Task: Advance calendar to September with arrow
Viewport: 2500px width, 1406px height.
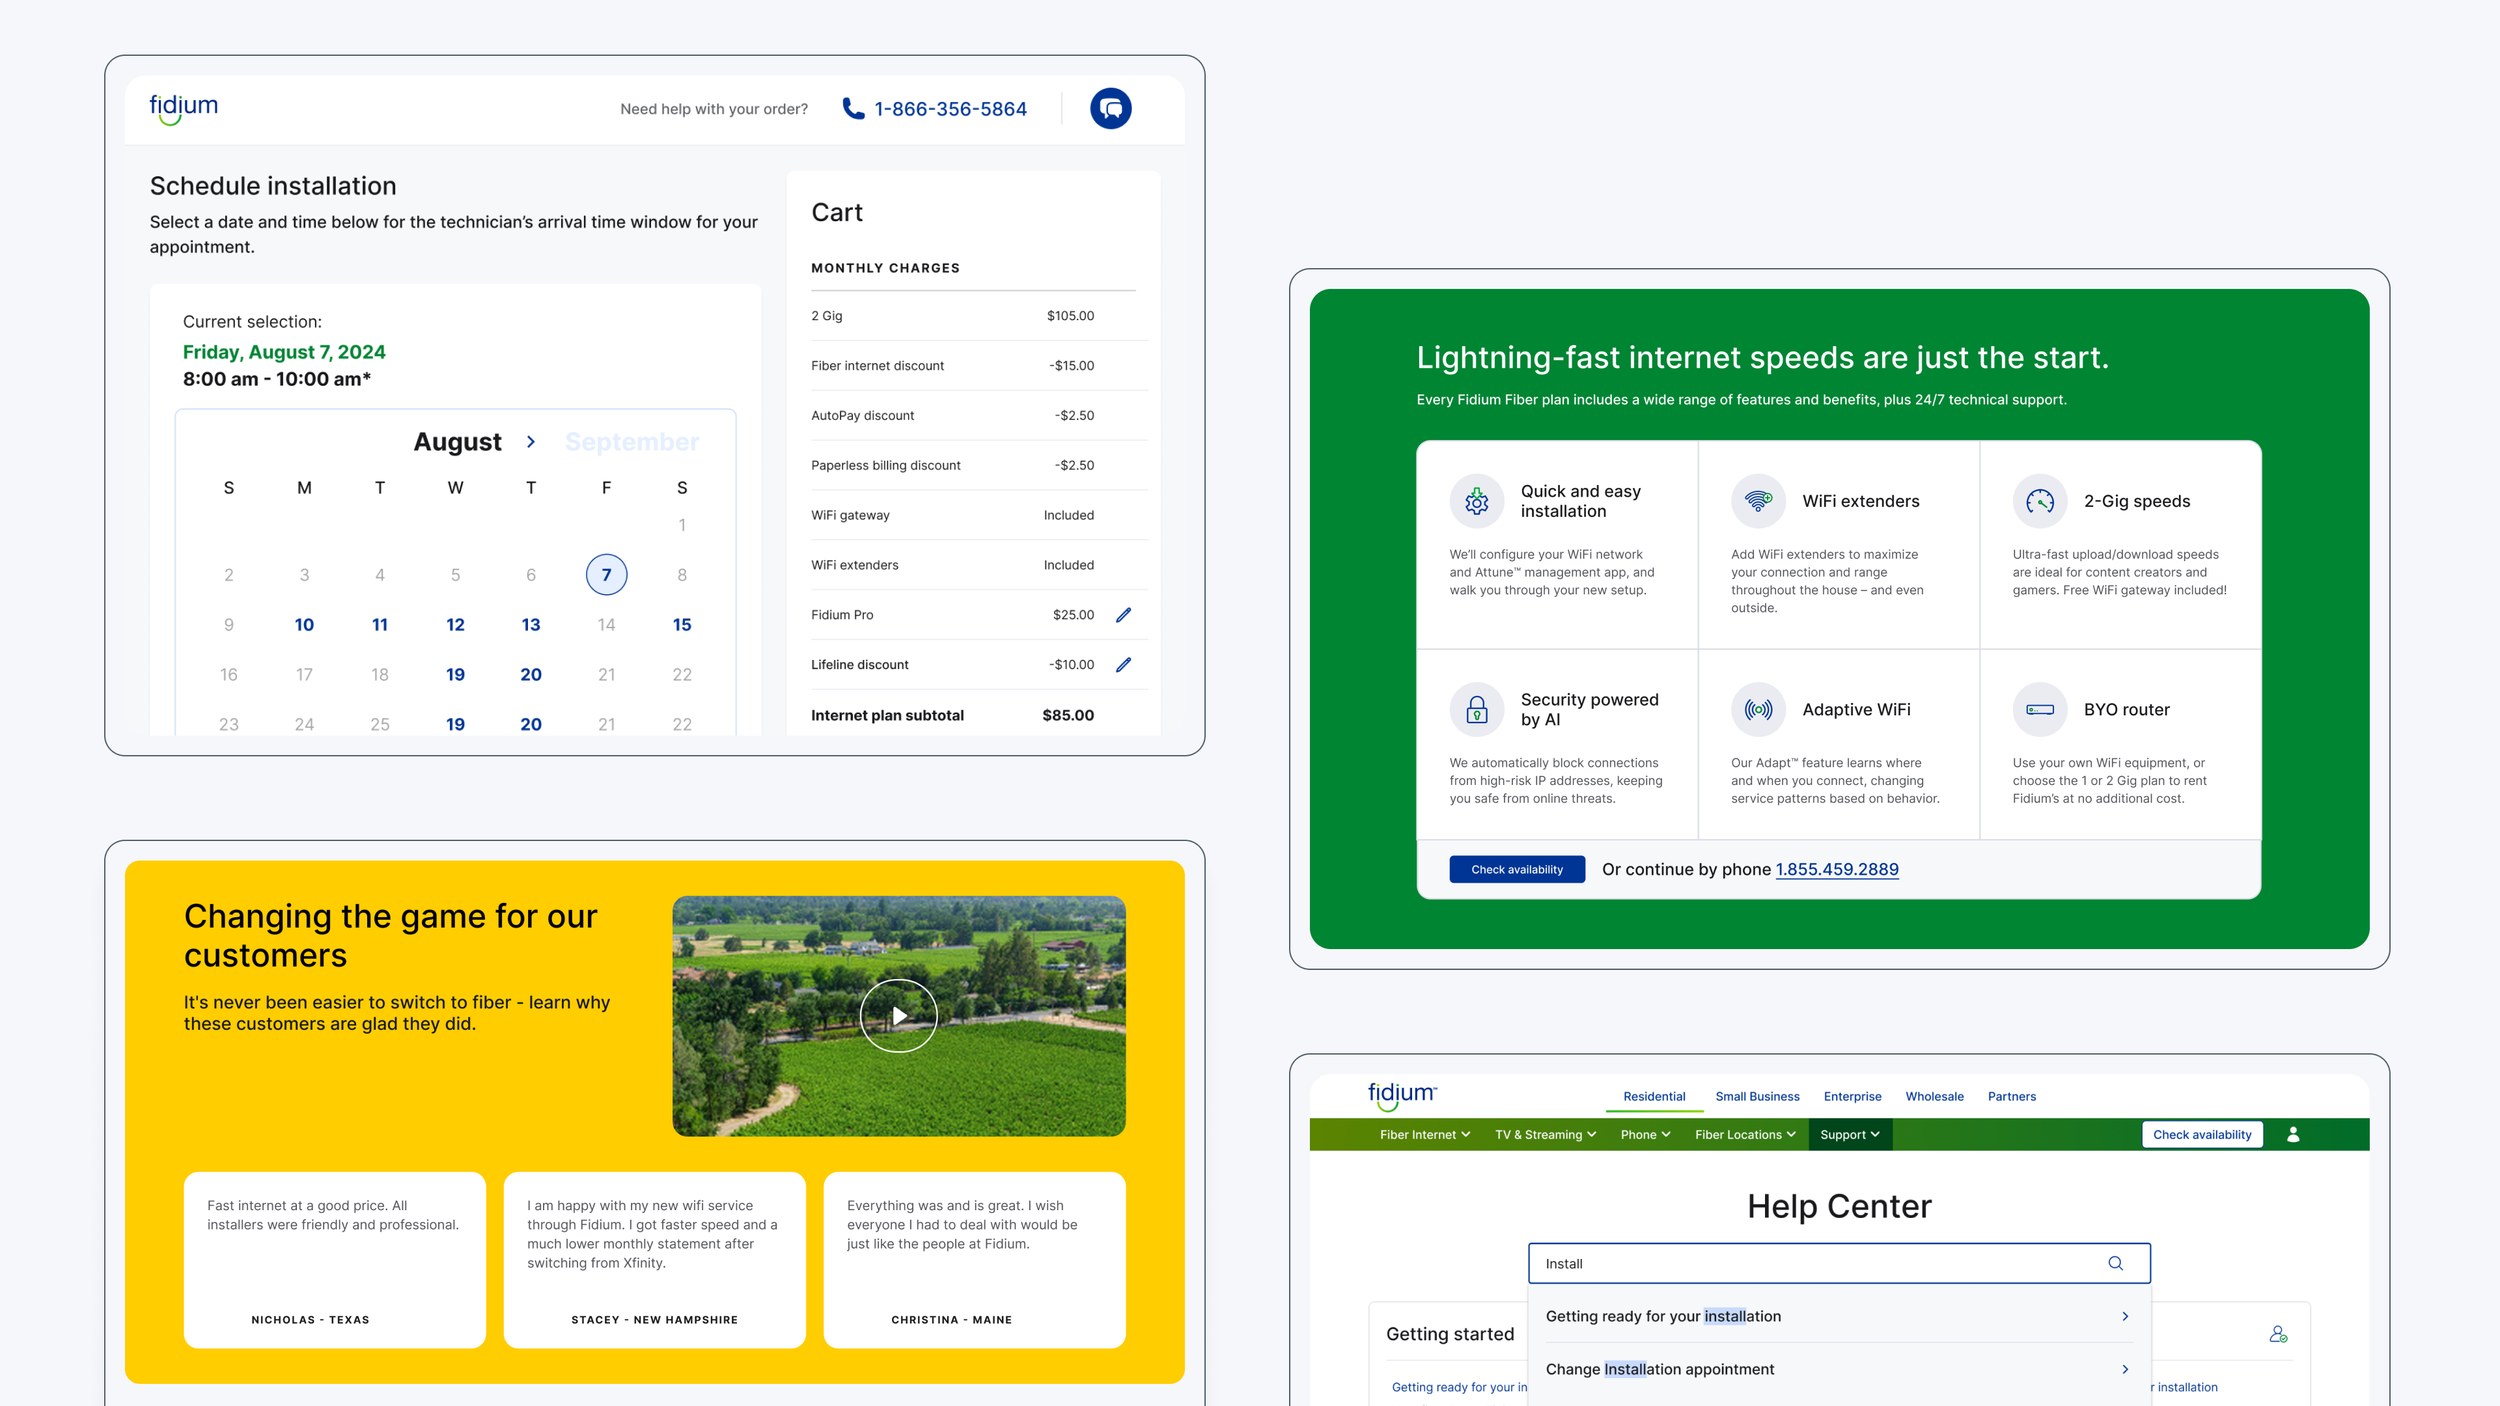Action: pyautogui.click(x=531, y=442)
